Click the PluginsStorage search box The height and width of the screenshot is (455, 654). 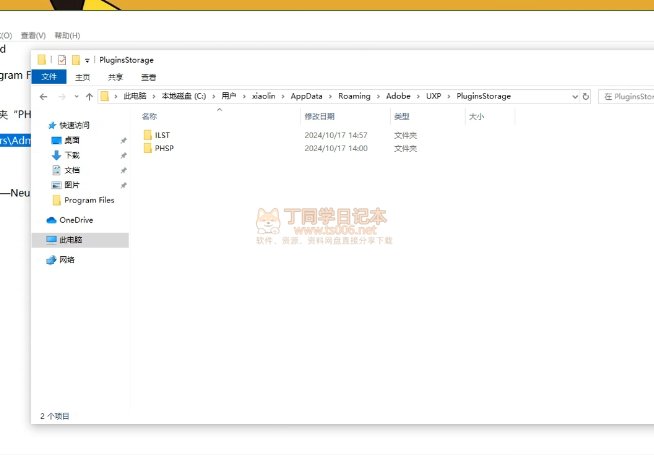(x=626, y=96)
